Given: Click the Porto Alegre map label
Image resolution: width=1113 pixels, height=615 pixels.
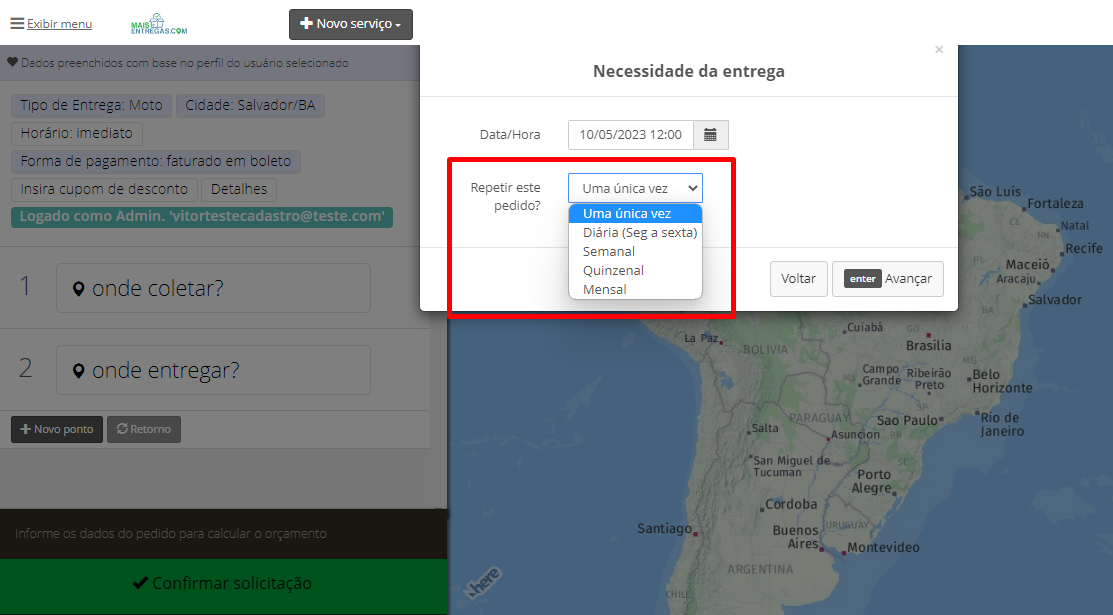Looking at the screenshot, I should pyautogui.click(x=874, y=481).
